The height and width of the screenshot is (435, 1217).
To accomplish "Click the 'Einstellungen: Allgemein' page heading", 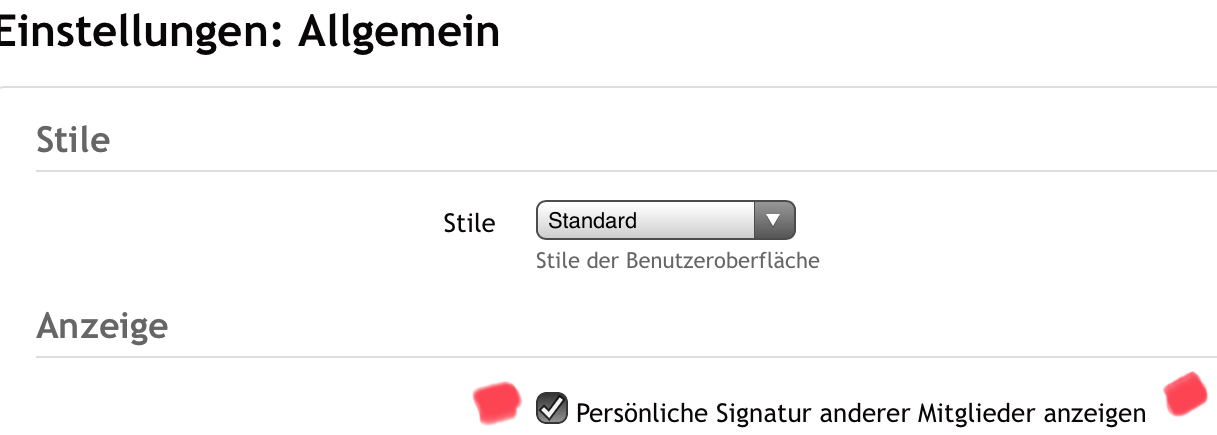I will point(249,32).
